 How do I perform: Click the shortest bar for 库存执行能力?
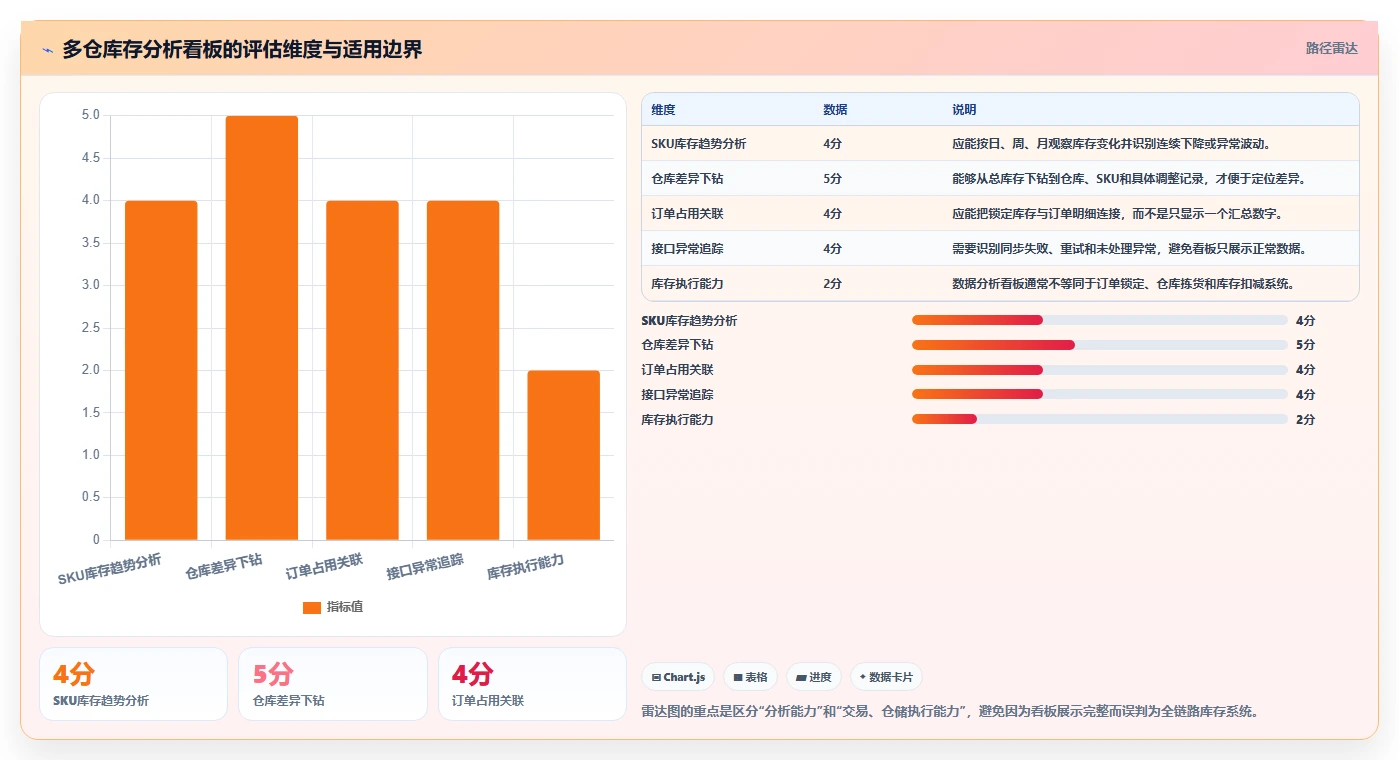564,455
